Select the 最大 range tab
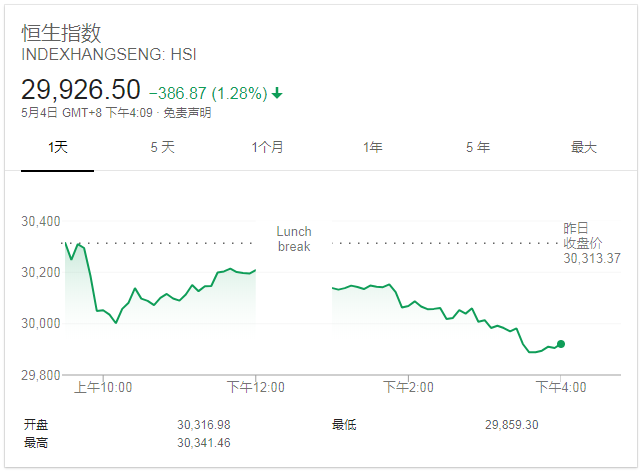642x472 pixels. click(x=584, y=147)
